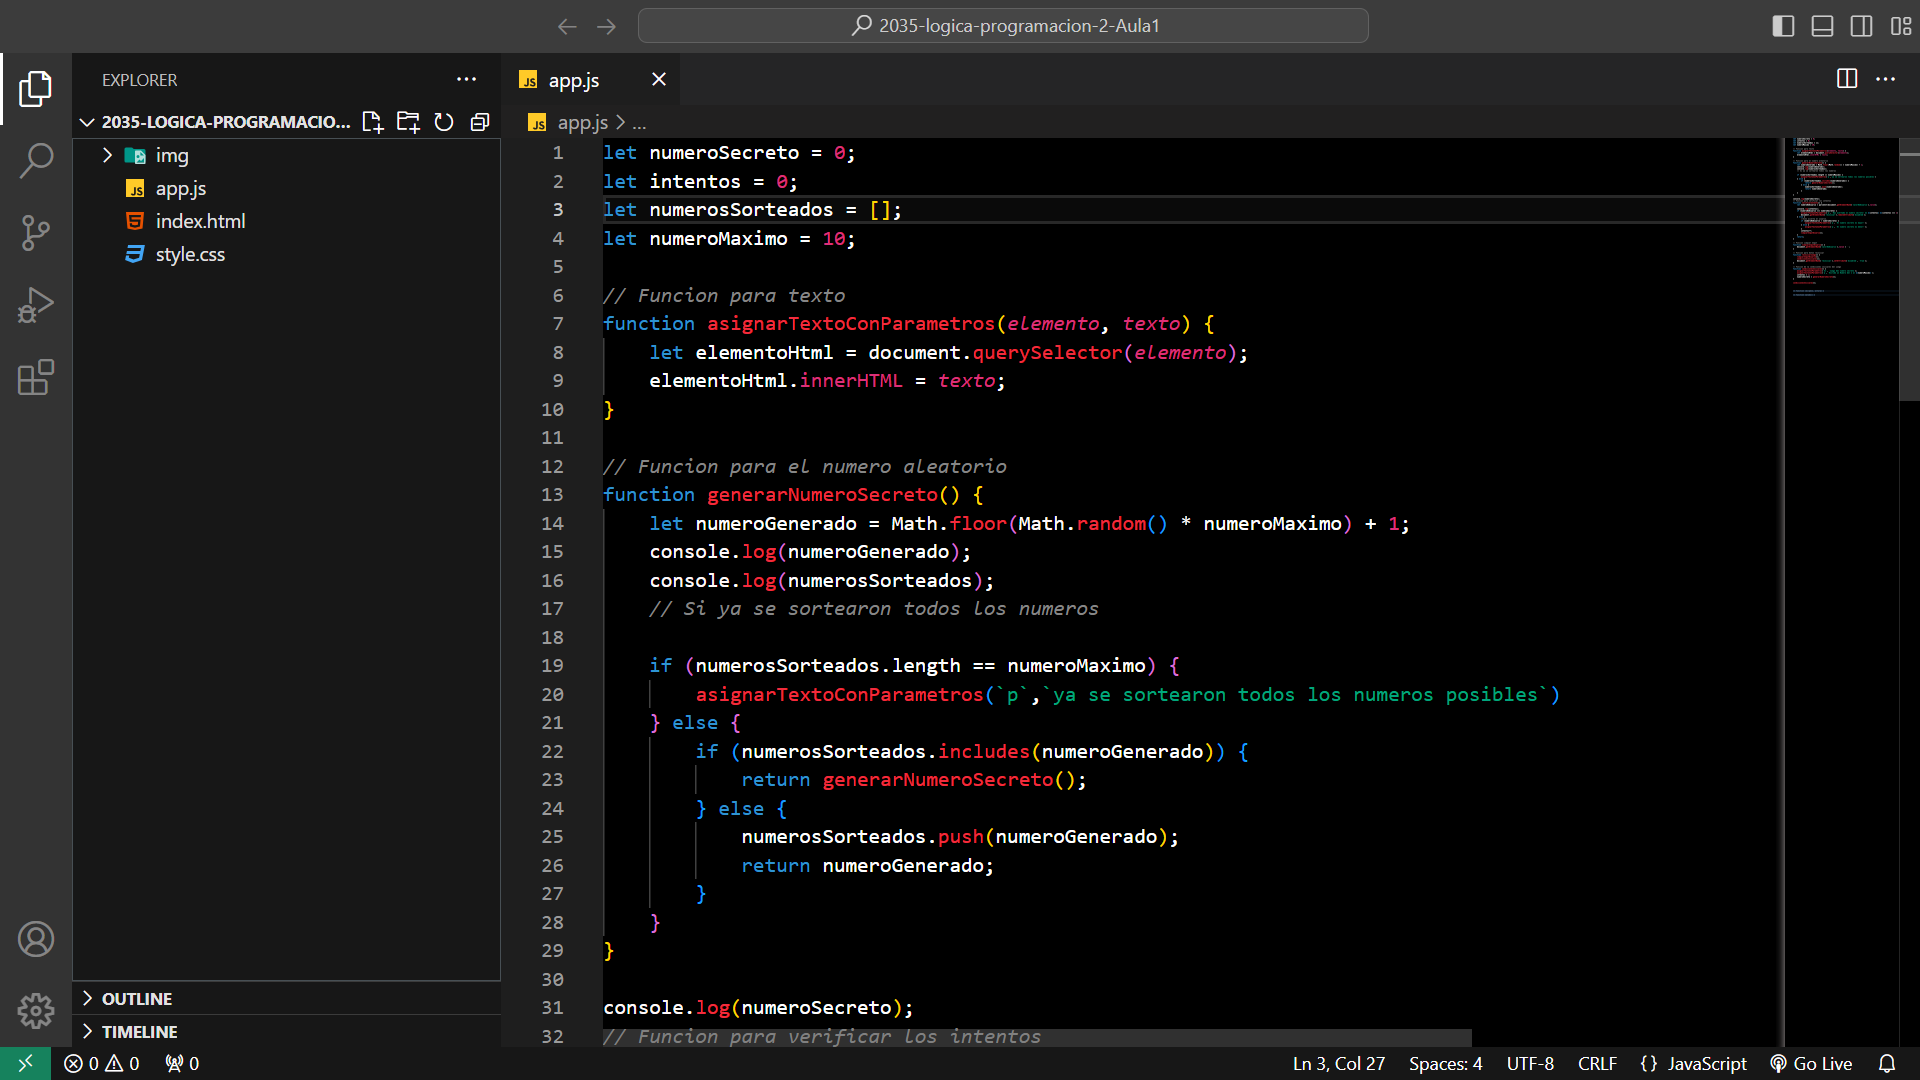
Task: Click the New File icon in Explorer
Action: 372,122
